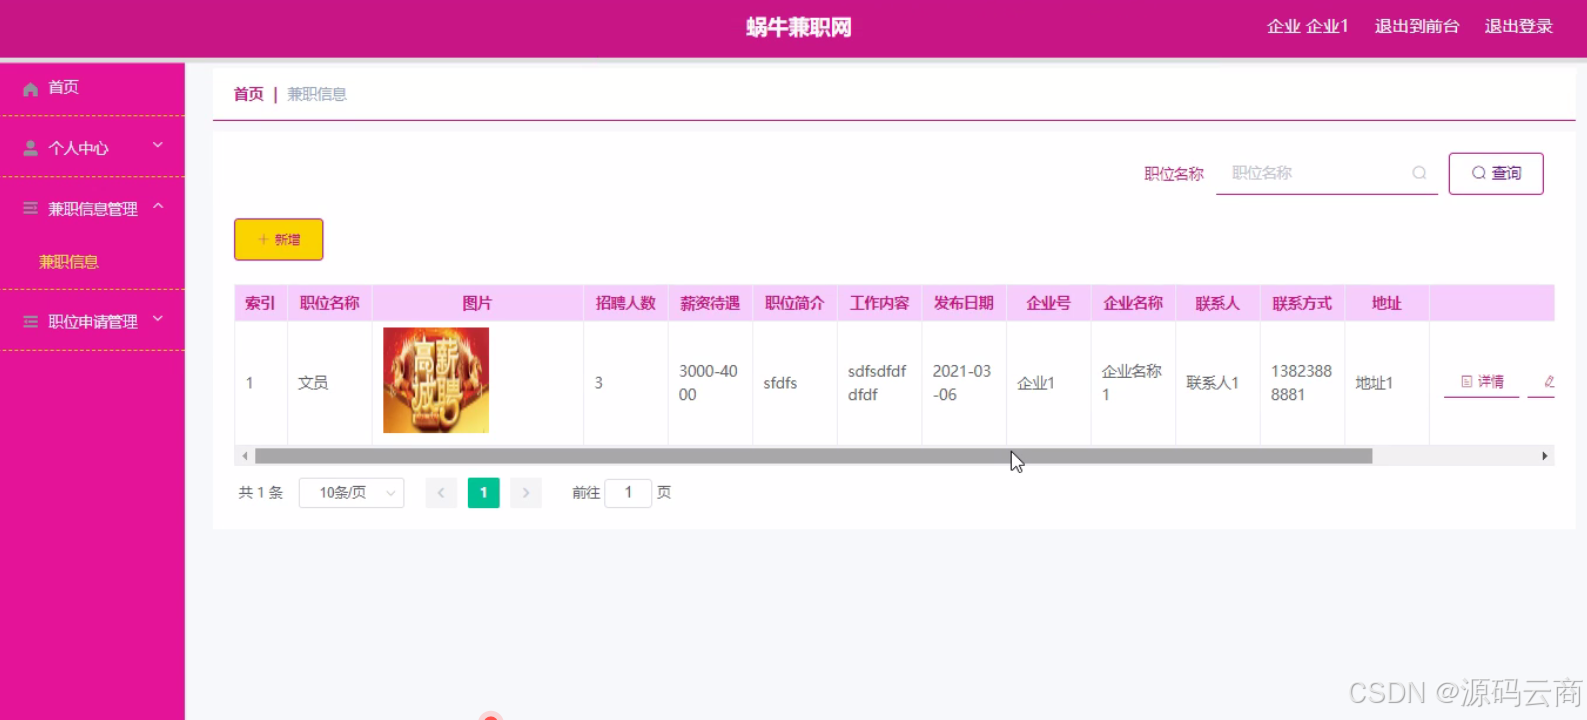Click the next page arrow
Image resolution: width=1587 pixels, height=720 pixels.
(x=526, y=493)
